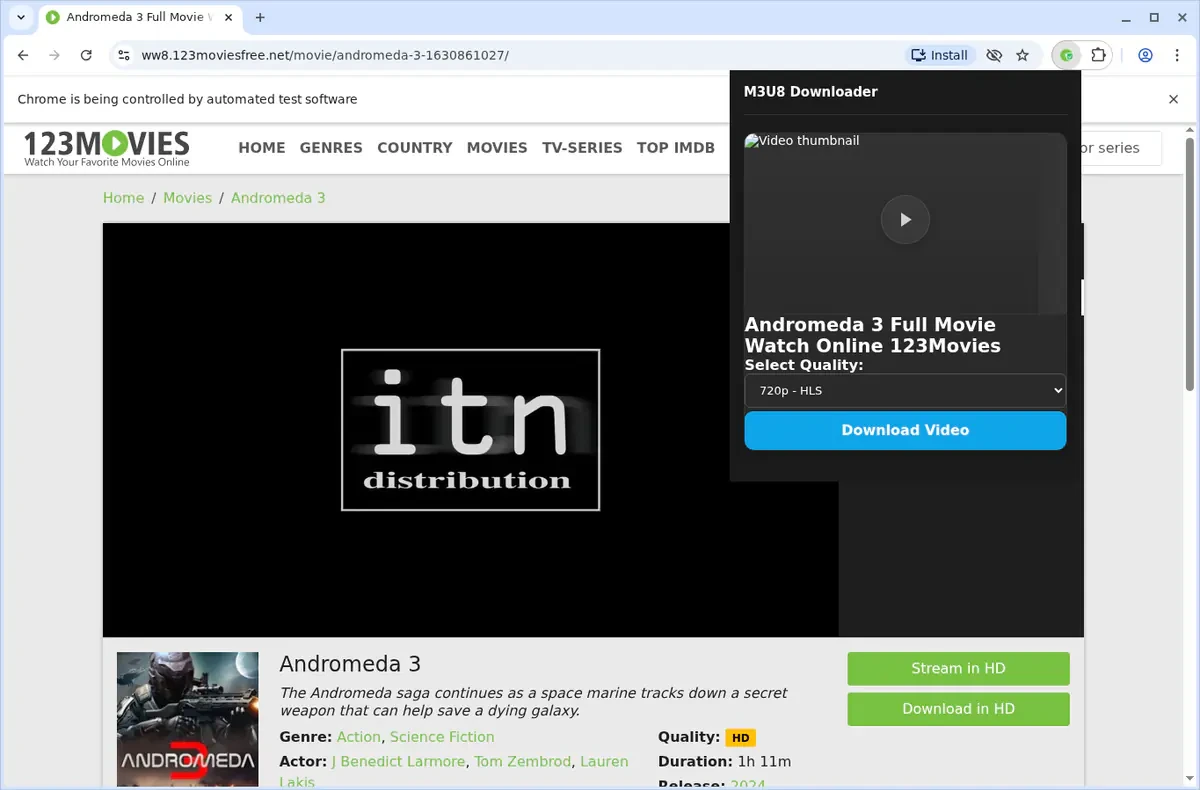Open the Extensions puzzle-piece menu
Viewport: 1200px width, 790px height.
click(x=1098, y=55)
